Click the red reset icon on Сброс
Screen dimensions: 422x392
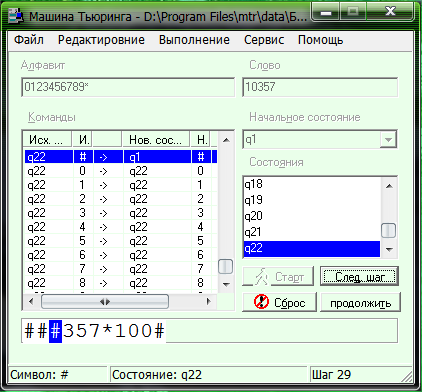click(x=261, y=302)
